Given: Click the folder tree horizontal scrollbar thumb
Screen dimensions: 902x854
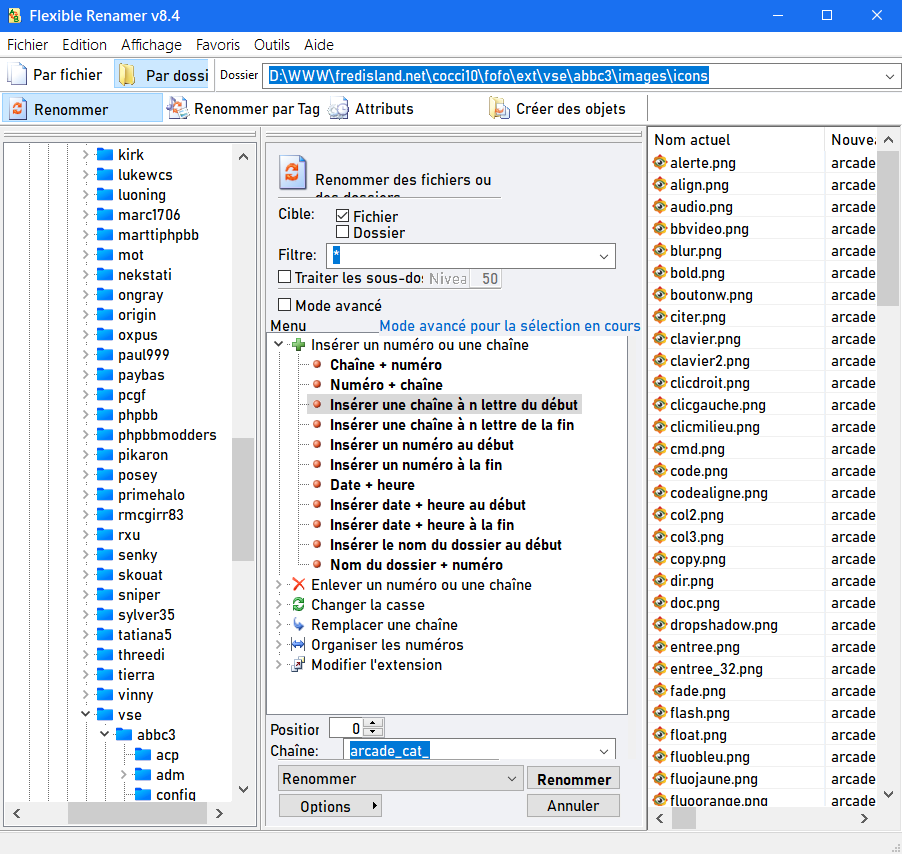Looking at the screenshot, I should tap(137, 813).
